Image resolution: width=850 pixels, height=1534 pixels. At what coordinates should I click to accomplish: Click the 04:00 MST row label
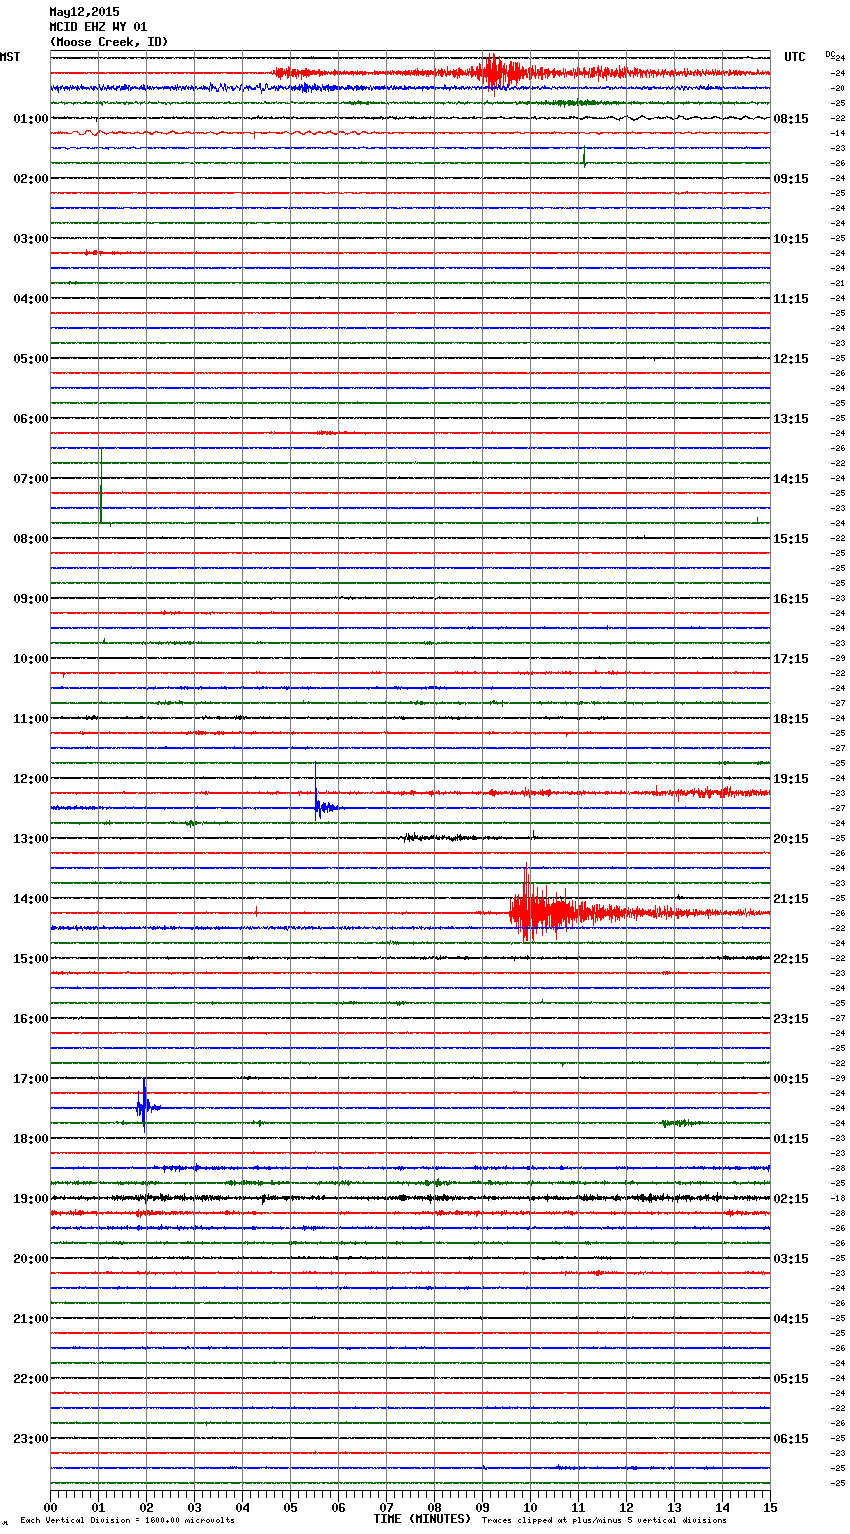(x=31, y=299)
